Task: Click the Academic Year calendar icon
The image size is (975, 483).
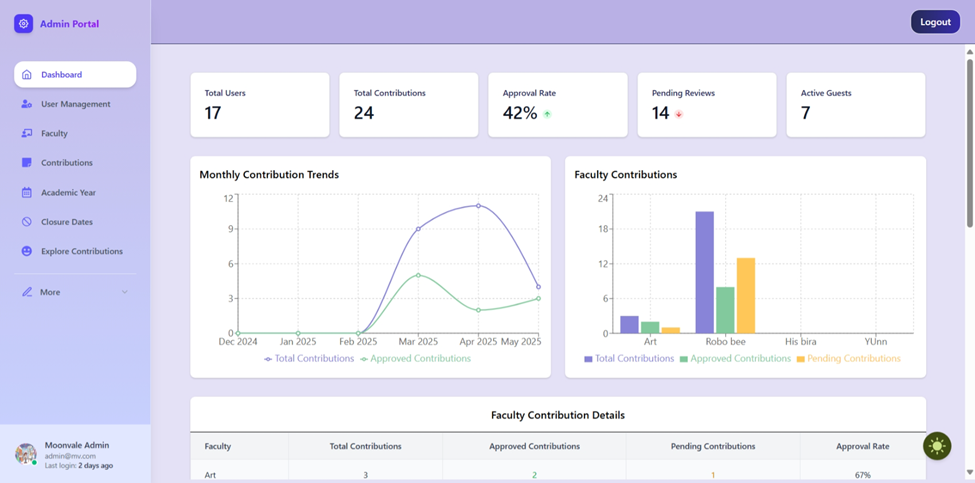Action: coord(27,192)
